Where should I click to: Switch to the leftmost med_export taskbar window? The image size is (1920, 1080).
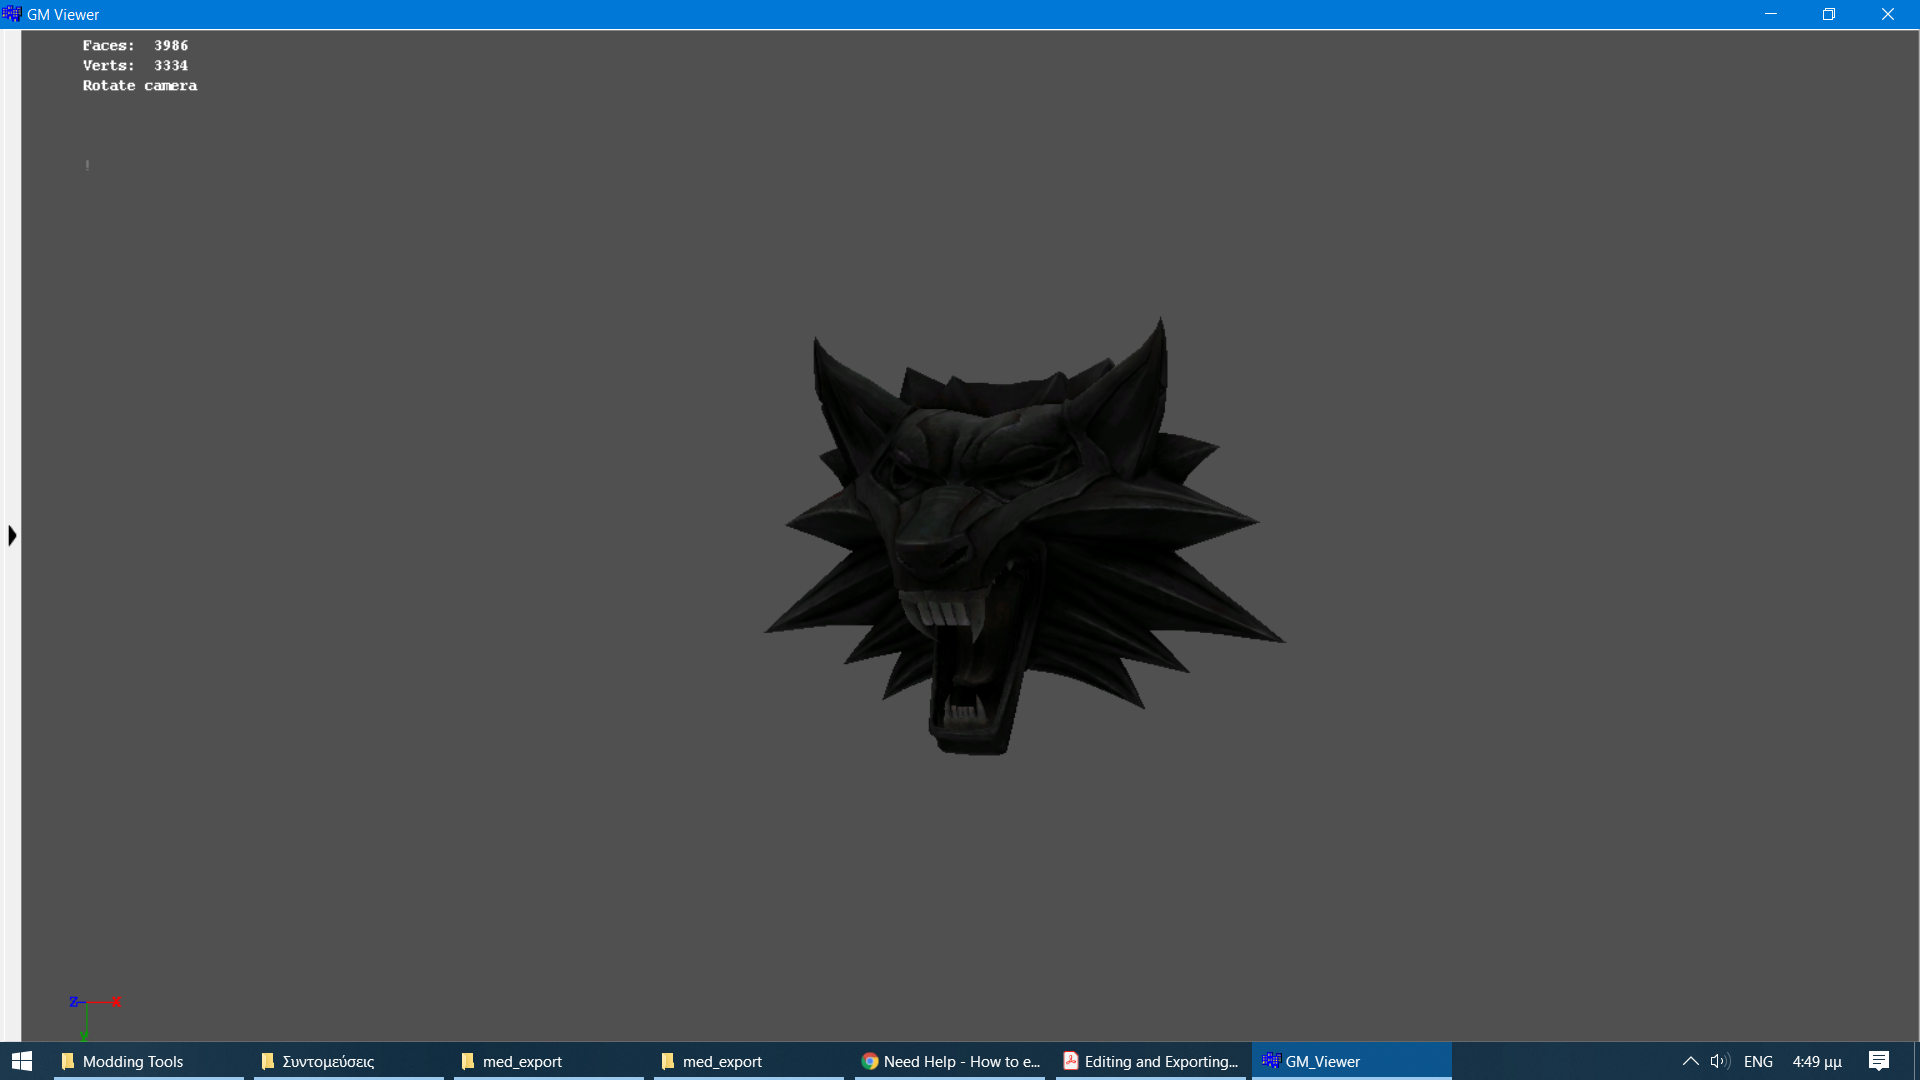[x=548, y=1061]
